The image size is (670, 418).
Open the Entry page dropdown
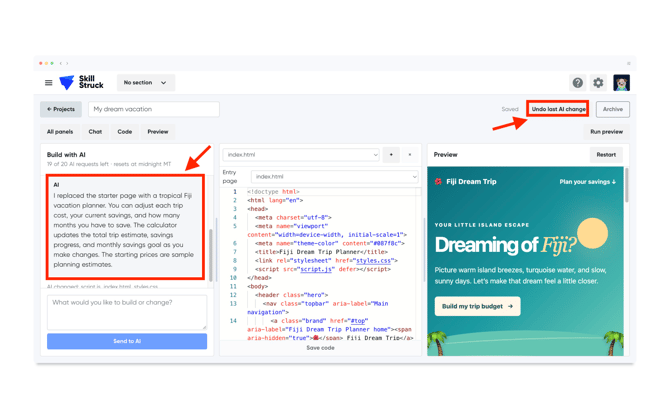pos(335,177)
